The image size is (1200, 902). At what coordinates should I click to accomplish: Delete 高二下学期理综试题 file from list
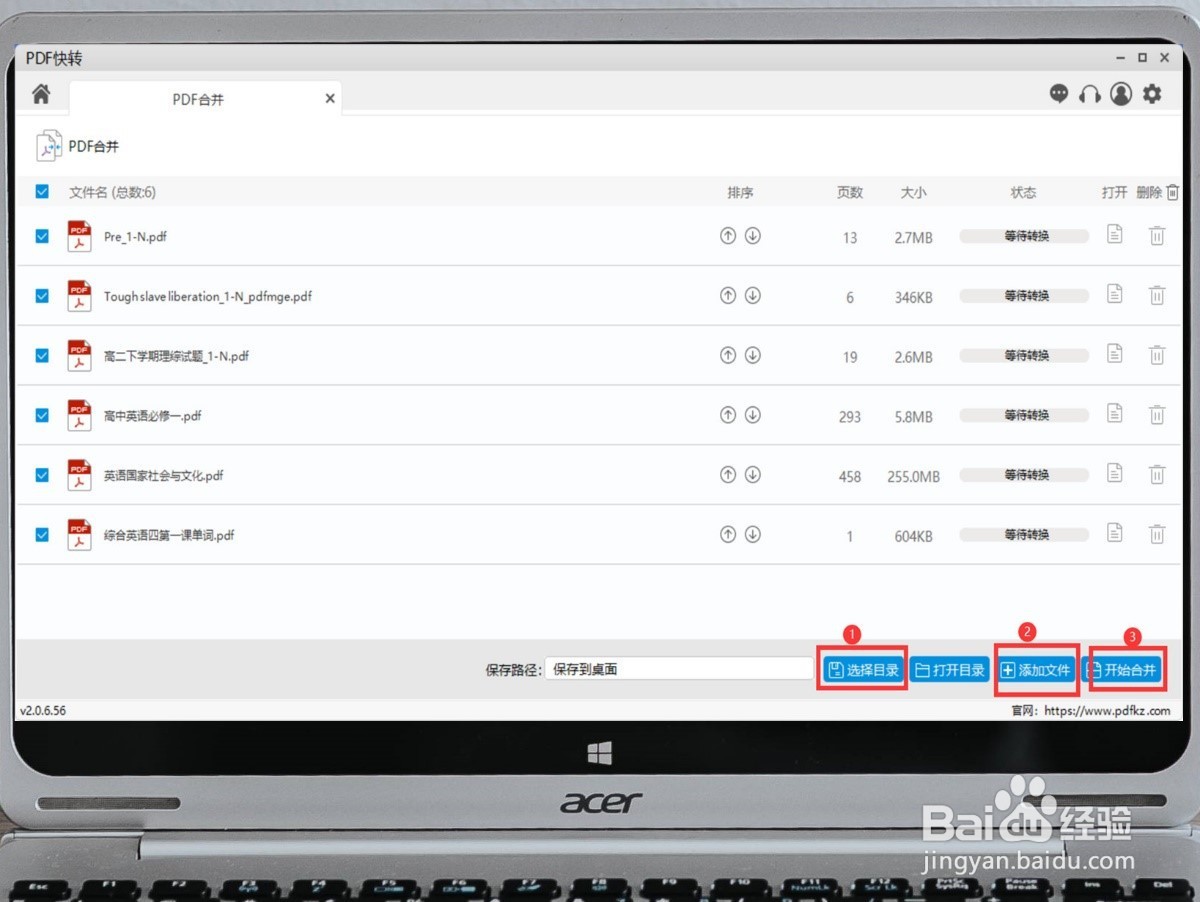tap(1157, 355)
